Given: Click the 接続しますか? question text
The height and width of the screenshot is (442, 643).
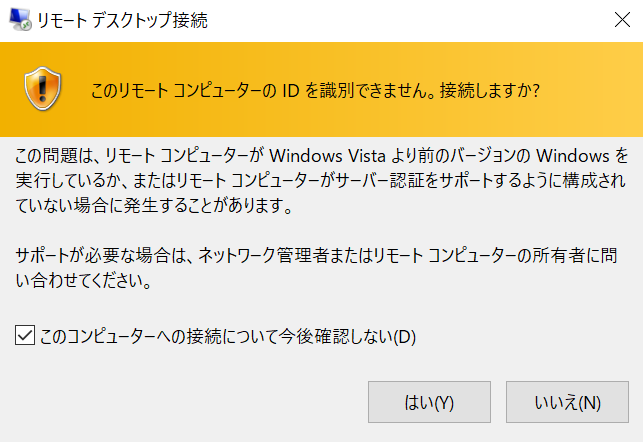Looking at the screenshot, I should tap(490, 90).
